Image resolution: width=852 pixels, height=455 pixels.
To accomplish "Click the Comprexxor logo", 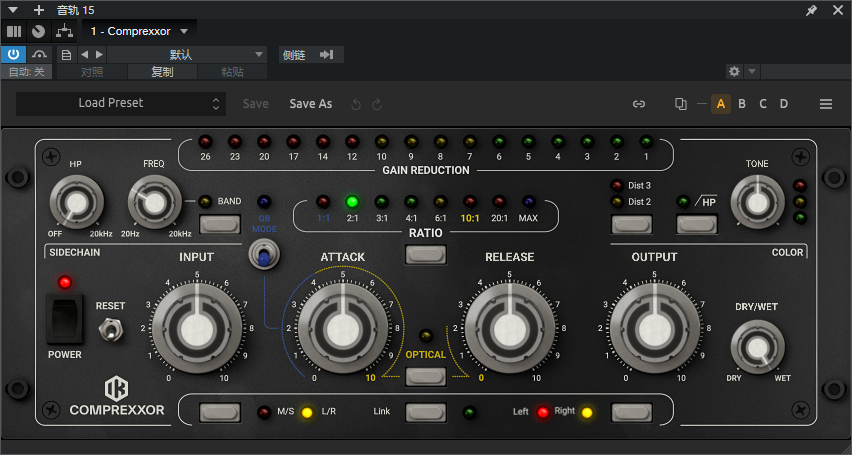I will click(x=116, y=398).
